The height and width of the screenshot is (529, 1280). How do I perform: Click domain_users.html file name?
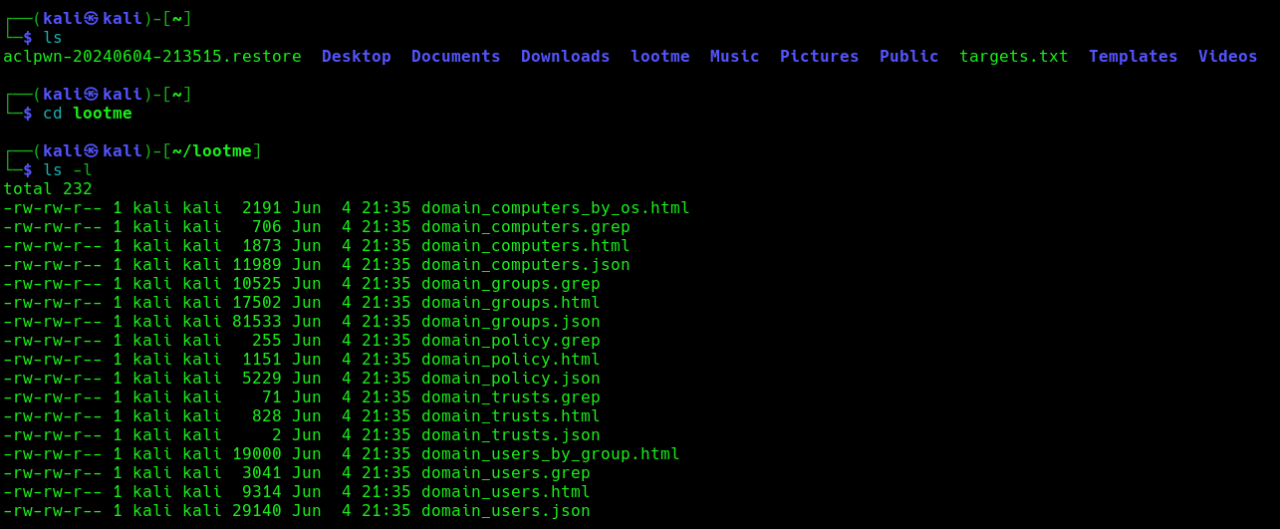click(505, 492)
